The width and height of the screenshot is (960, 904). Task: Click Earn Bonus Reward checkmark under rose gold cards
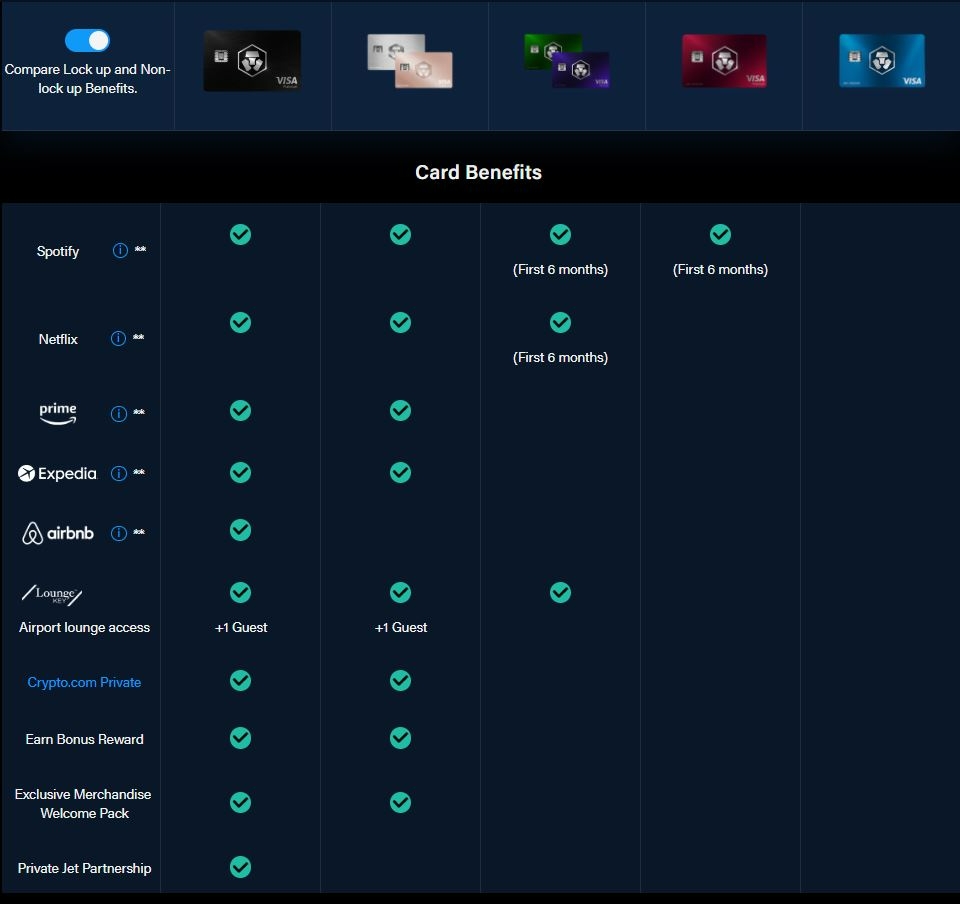point(400,738)
